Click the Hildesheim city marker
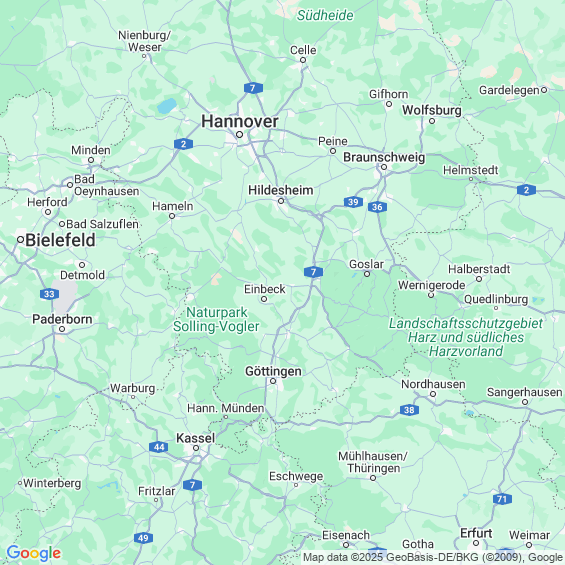Image resolution: width=565 pixels, height=565 pixels. pos(281,201)
